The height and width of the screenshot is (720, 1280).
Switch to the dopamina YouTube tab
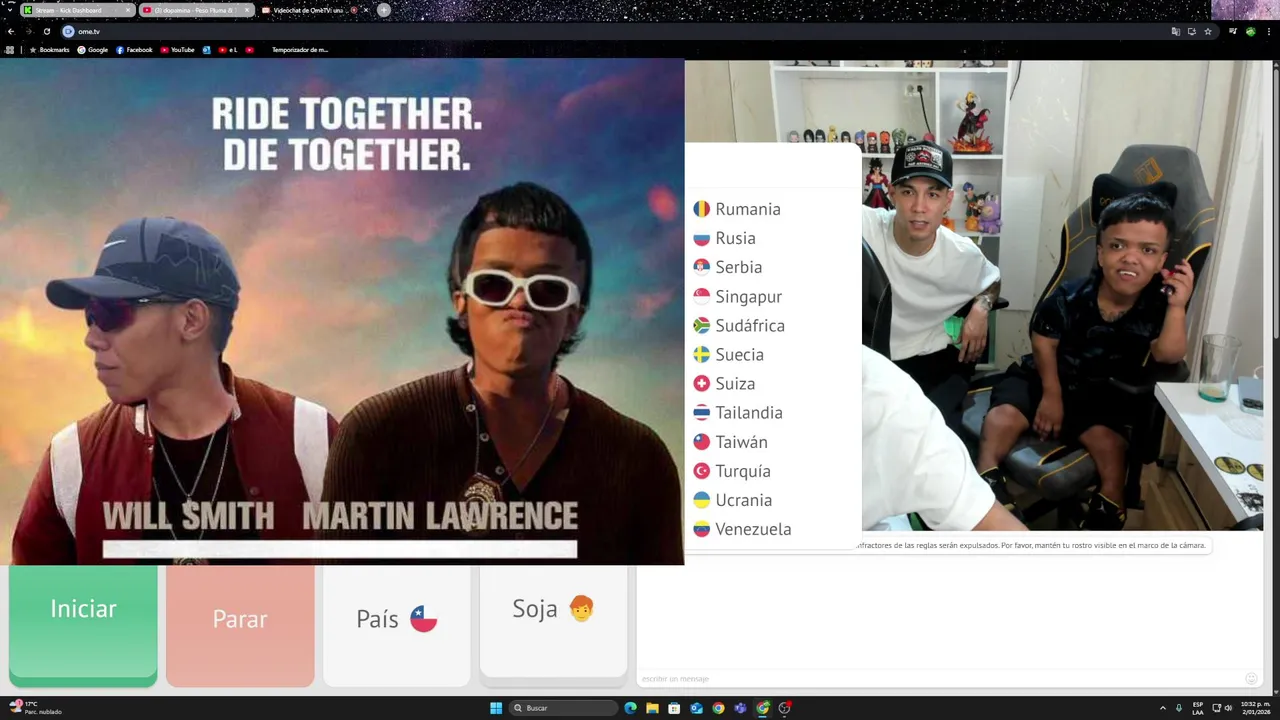coord(195,10)
